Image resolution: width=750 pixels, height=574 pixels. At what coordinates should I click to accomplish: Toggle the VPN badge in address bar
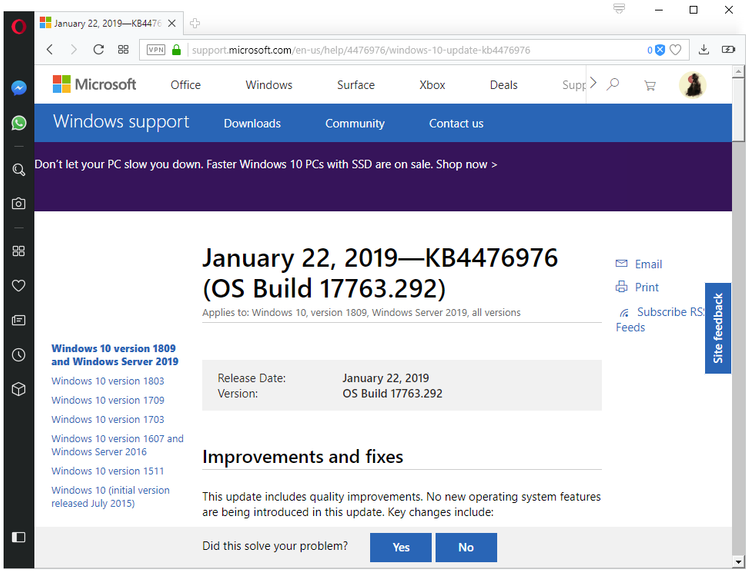point(156,49)
